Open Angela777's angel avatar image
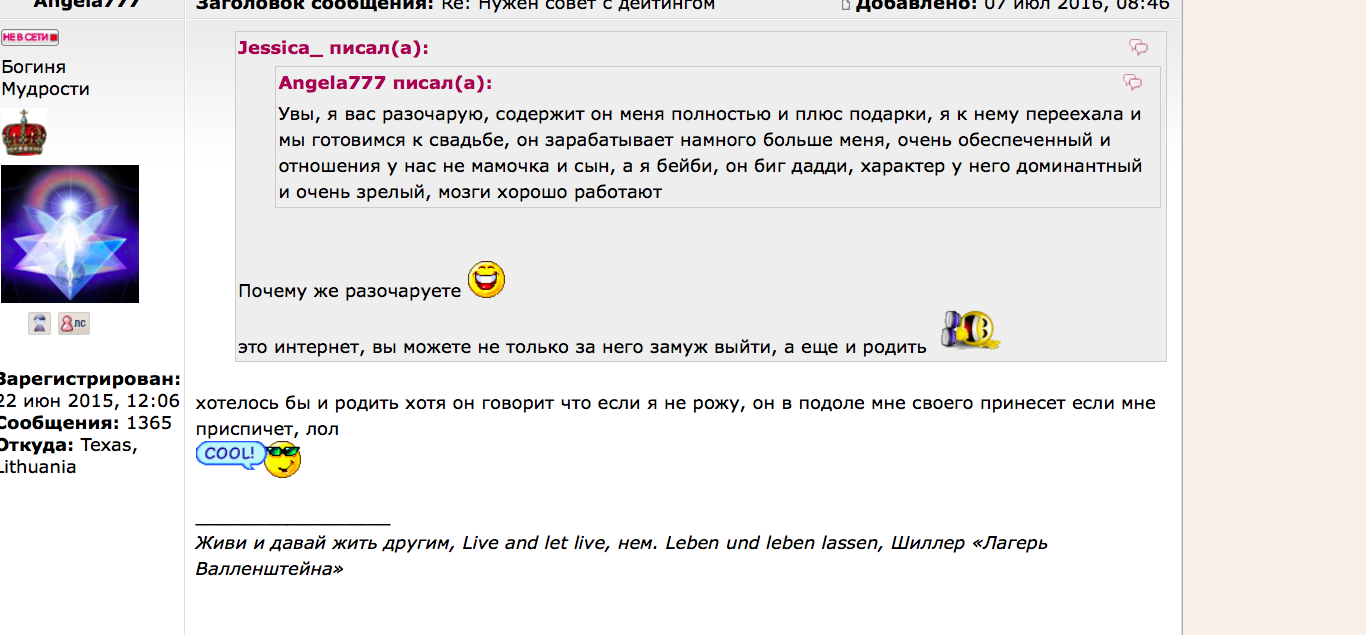Screen dimensions: 1366x635 (70, 234)
